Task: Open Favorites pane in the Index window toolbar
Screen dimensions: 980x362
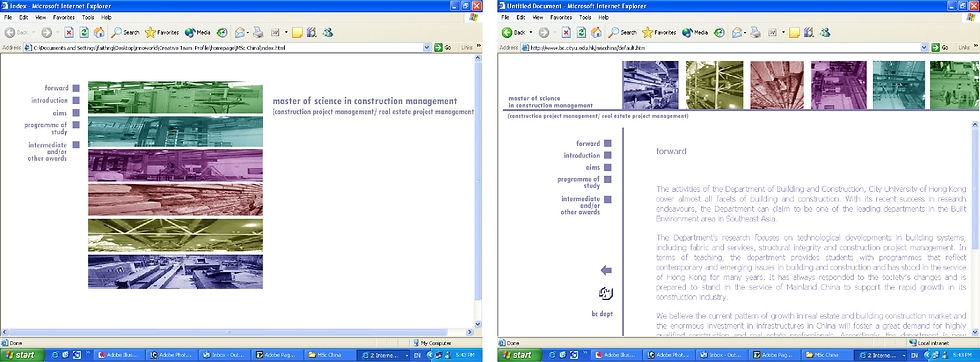Action: 162,33
